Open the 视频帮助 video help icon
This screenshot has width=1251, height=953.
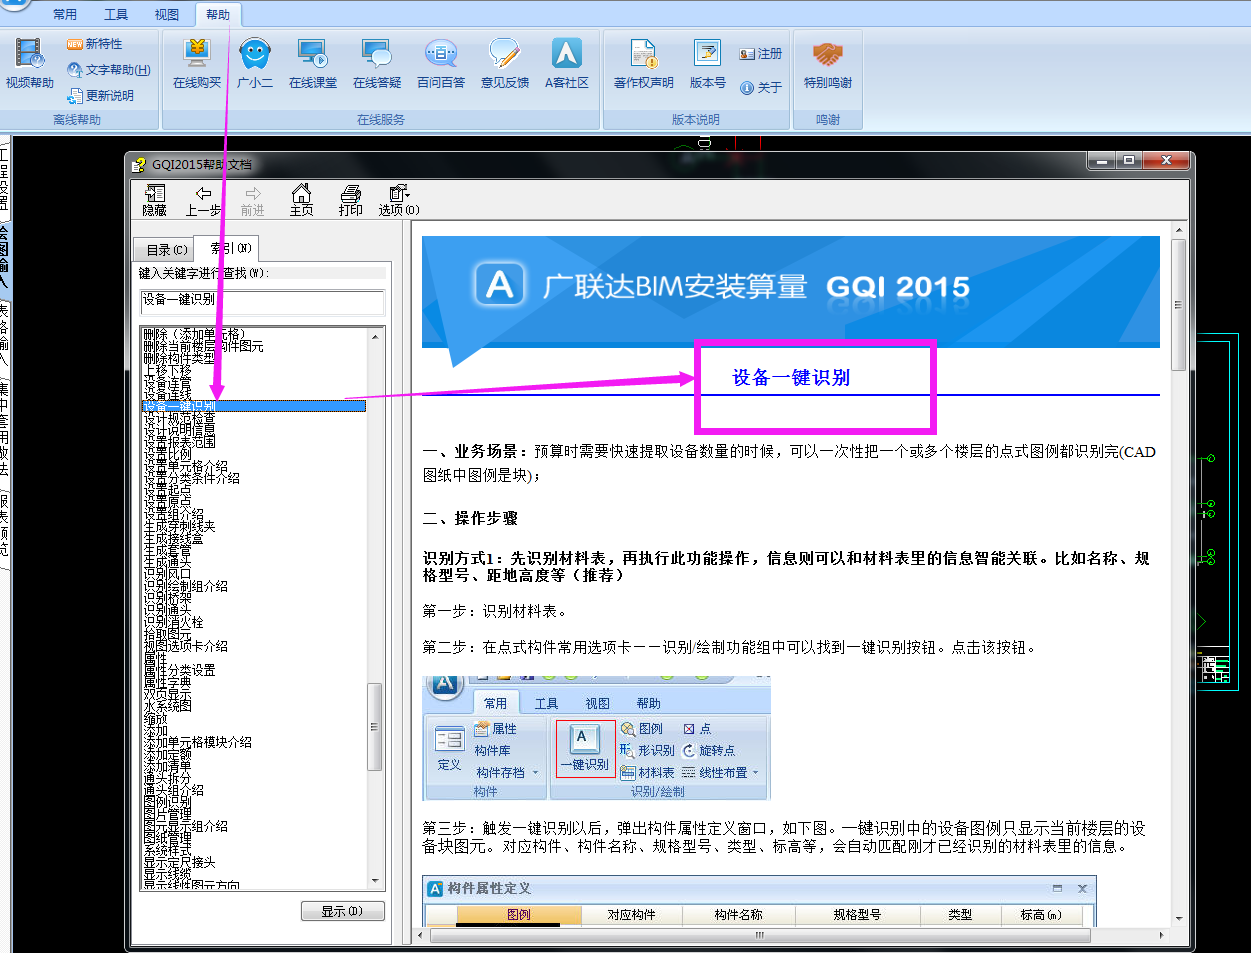click(x=29, y=63)
